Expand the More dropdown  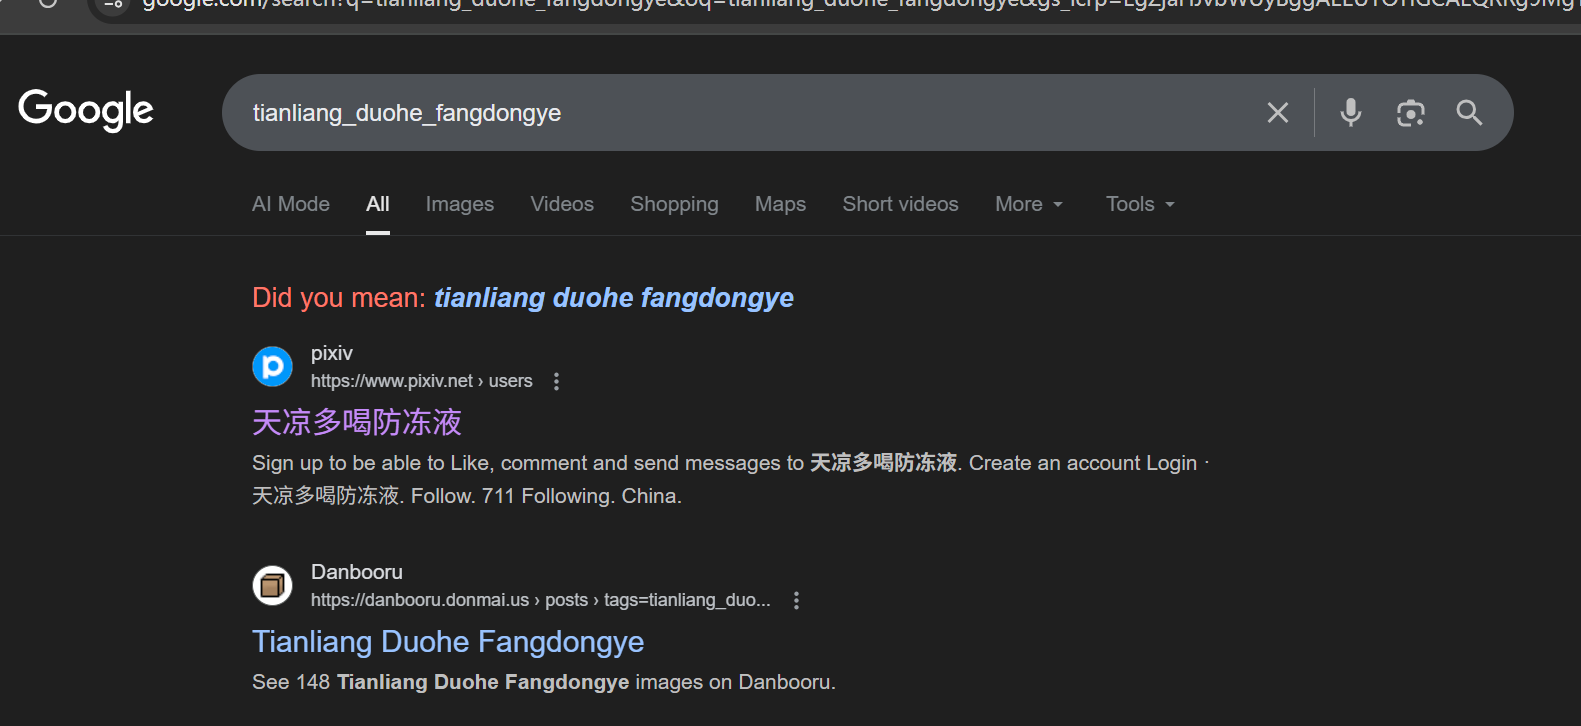click(1029, 204)
